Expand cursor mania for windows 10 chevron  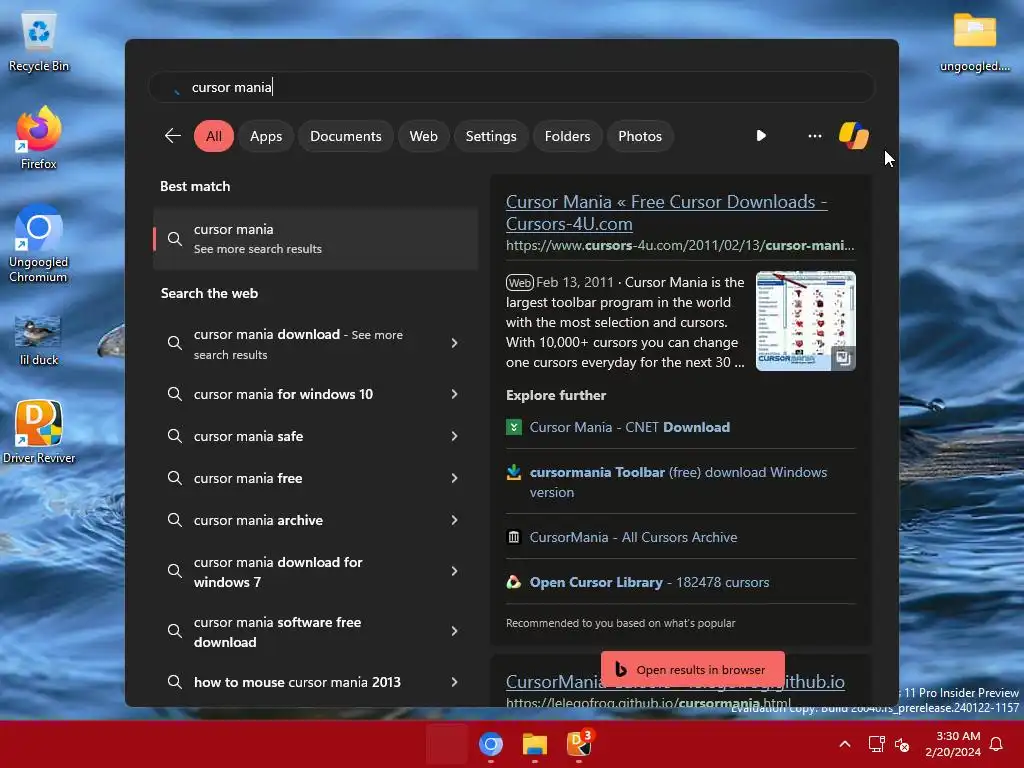coord(455,394)
